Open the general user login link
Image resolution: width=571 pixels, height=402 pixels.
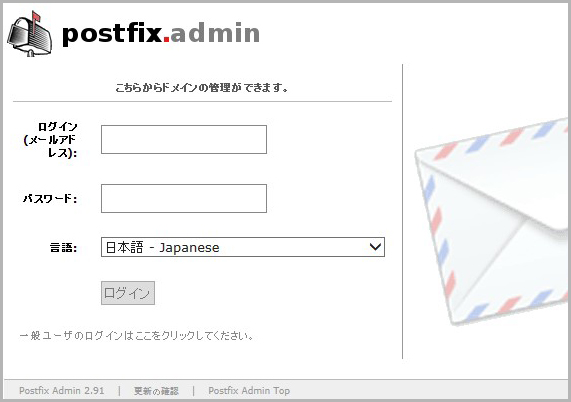tap(136, 335)
